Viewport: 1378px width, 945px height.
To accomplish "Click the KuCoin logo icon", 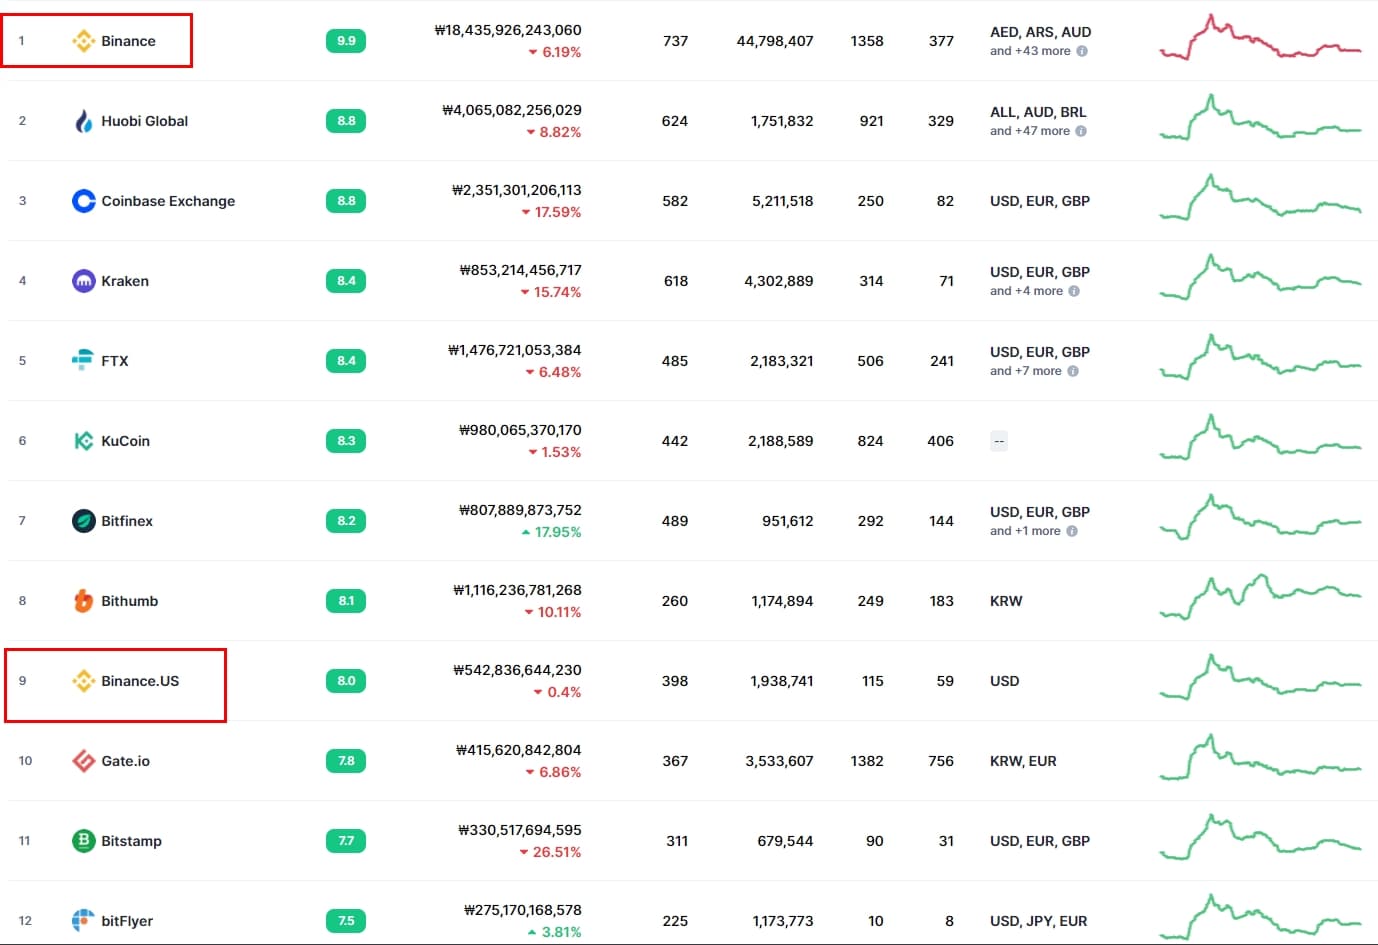I will [84, 441].
